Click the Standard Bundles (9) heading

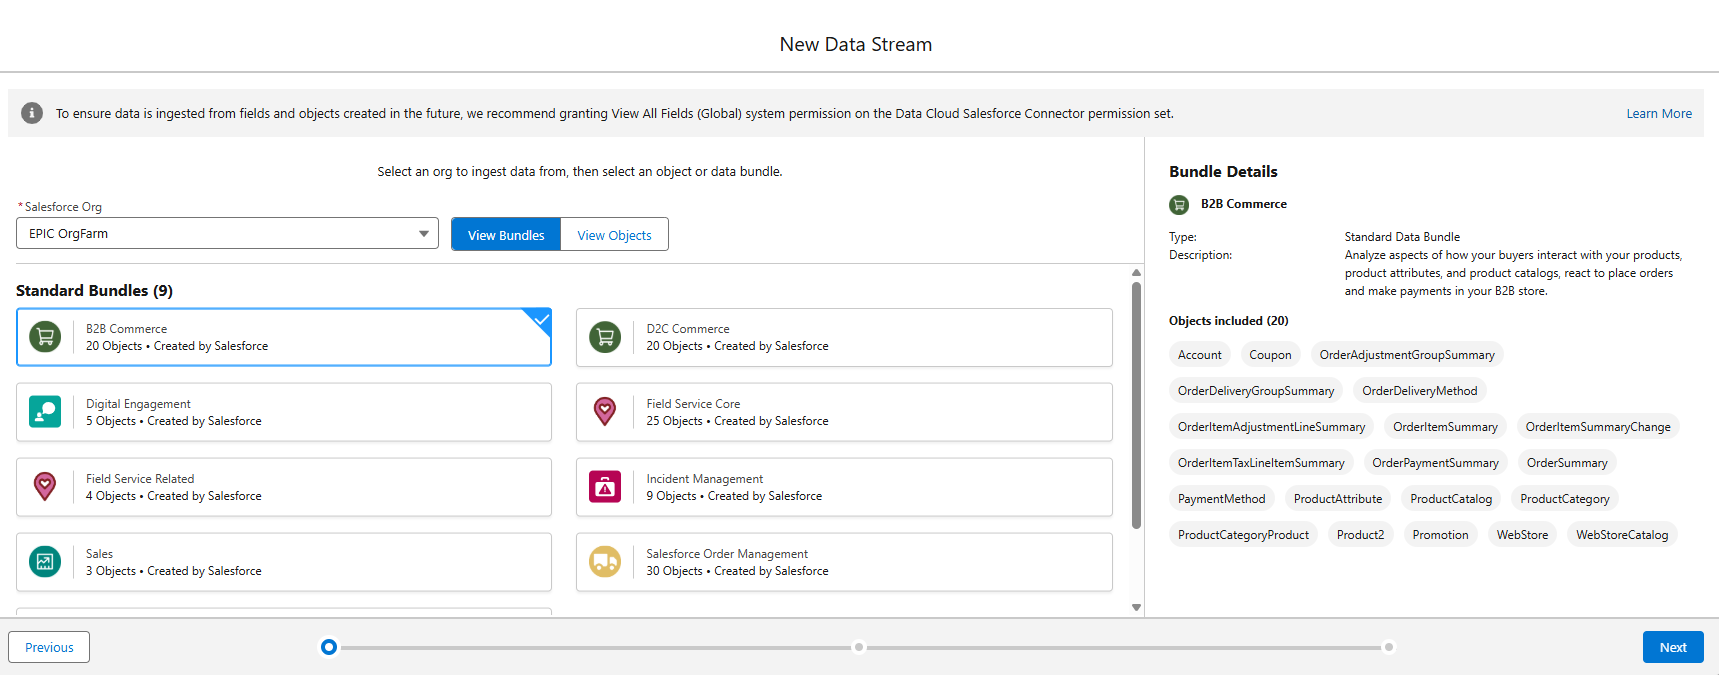click(x=94, y=291)
